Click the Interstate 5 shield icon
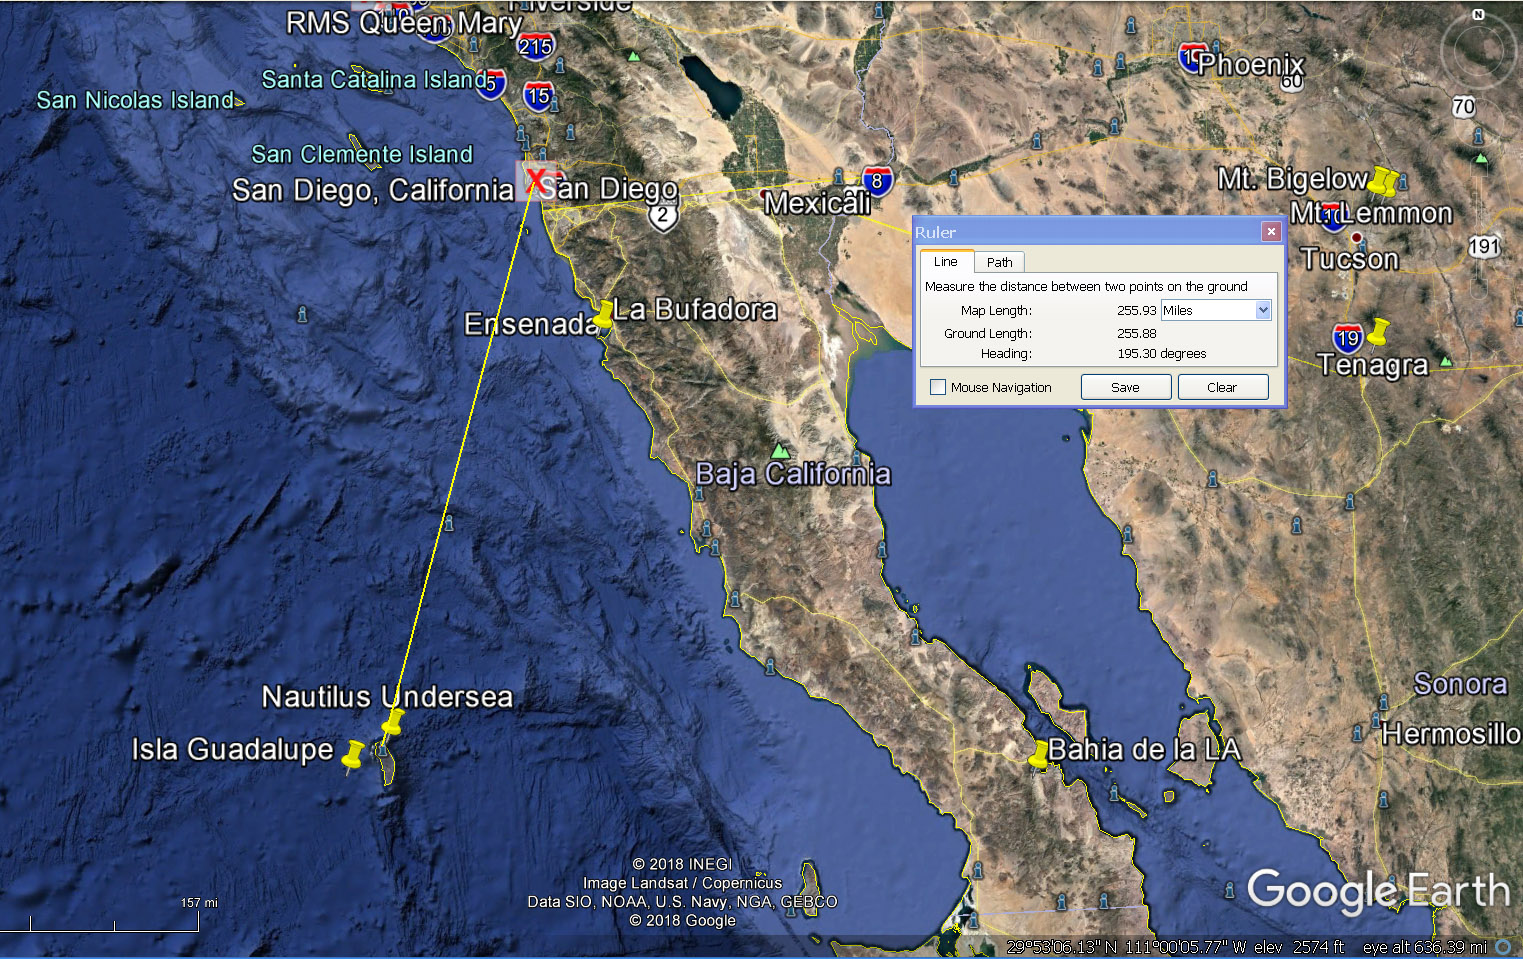This screenshot has width=1523, height=960. [x=491, y=84]
